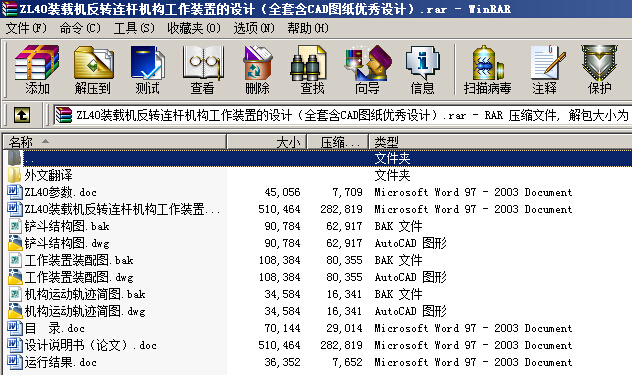Click the 注释 (Comment) toolbar icon
Viewport: 632px width, 375px height.
[x=547, y=62]
